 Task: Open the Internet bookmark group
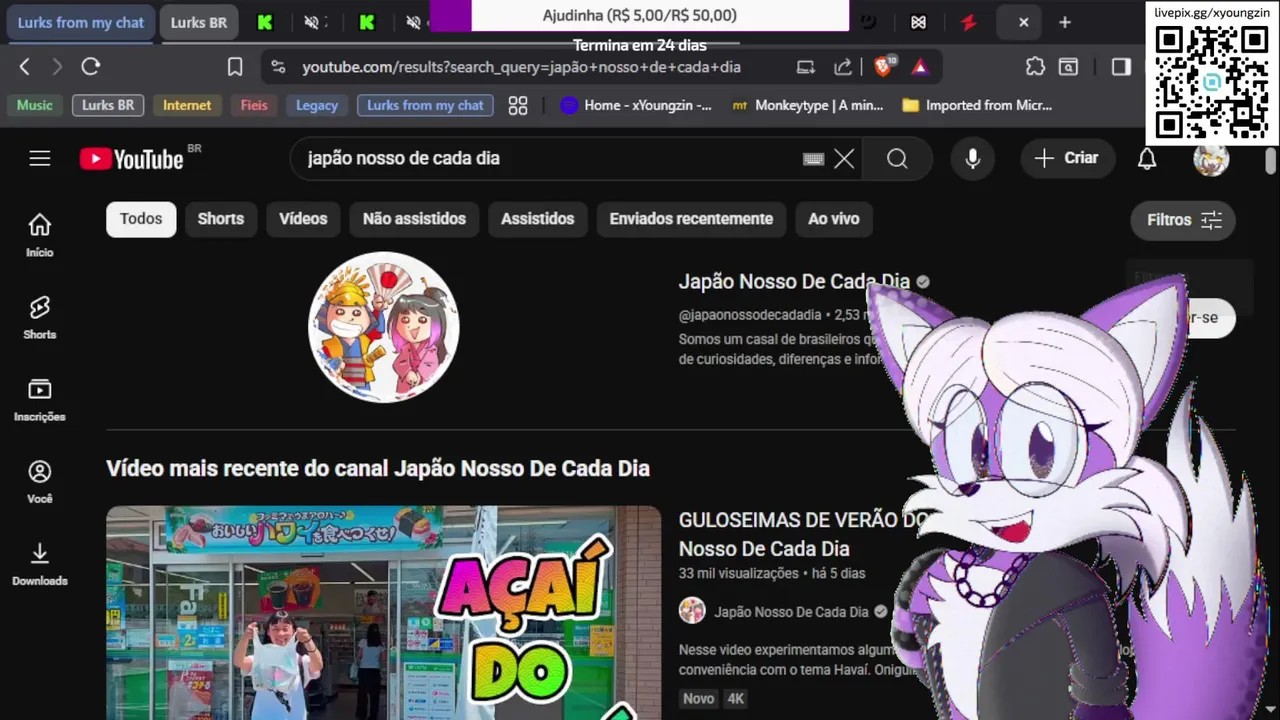click(x=187, y=105)
